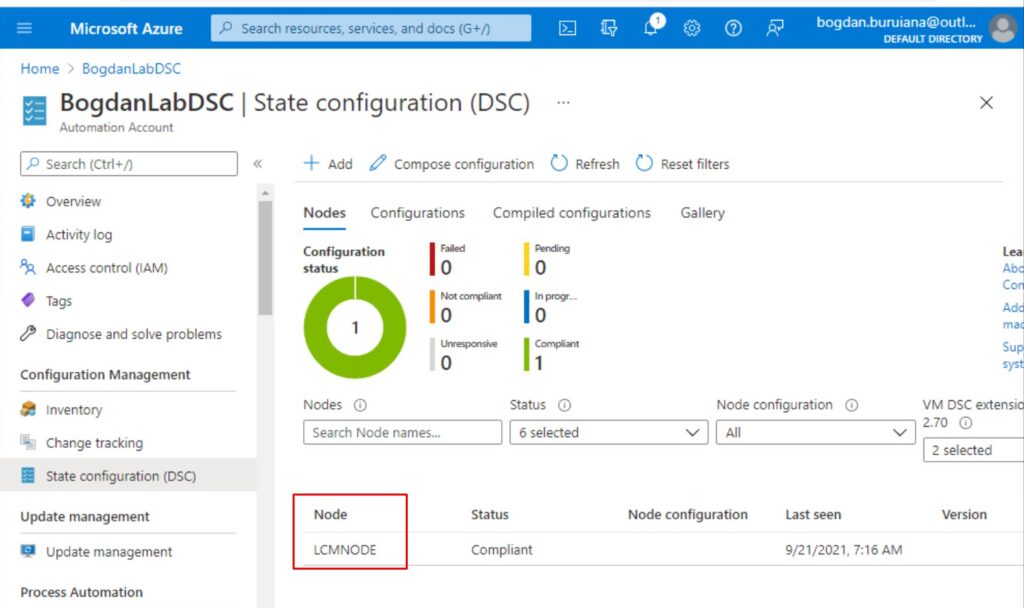Open the ellipsis more options menu
Image resolution: width=1024 pixels, height=608 pixels.
(563, 103)
